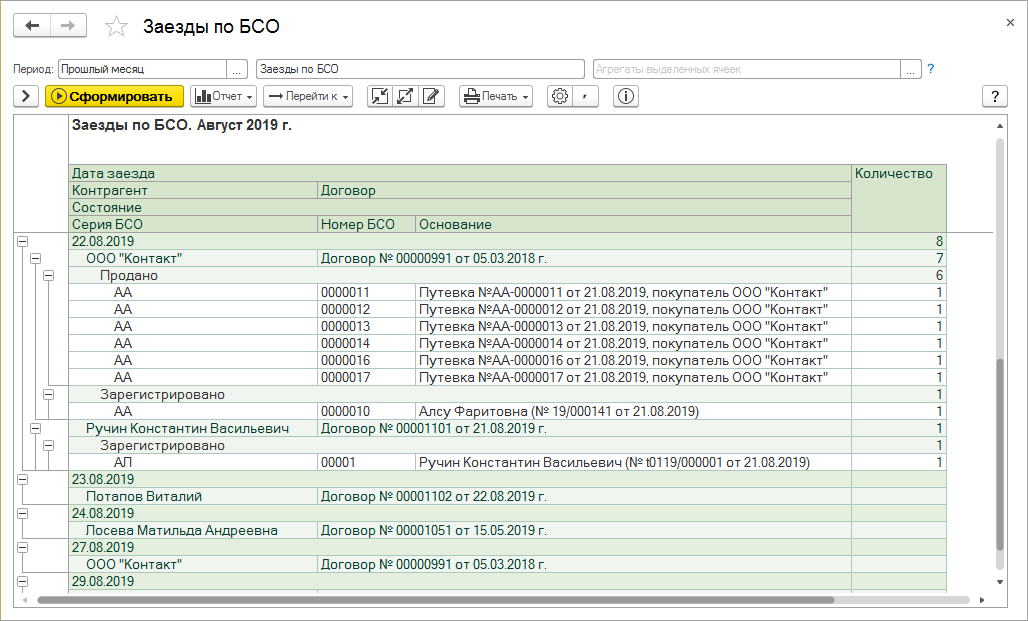Collapse the Ручин Константин Васильевич group
The image size is (1028, 621).
(x=35, y=428)
